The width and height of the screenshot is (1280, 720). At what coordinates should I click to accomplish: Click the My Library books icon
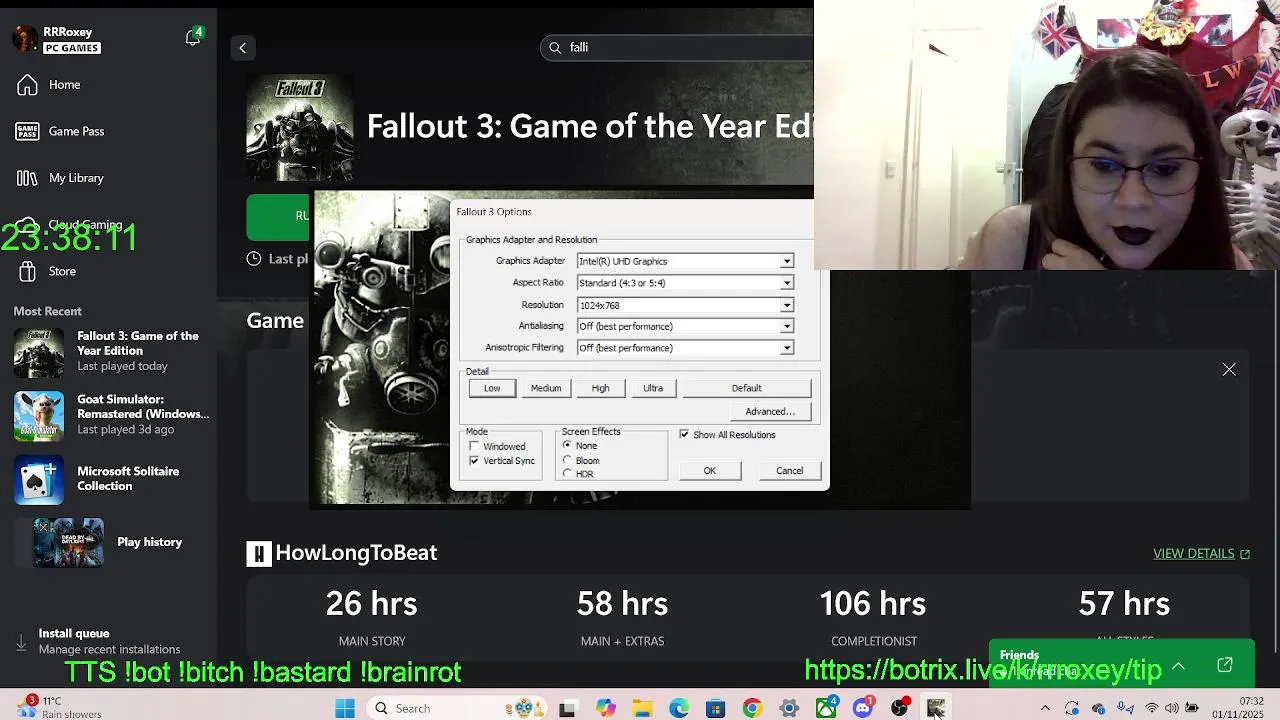(x=28, y=178)
